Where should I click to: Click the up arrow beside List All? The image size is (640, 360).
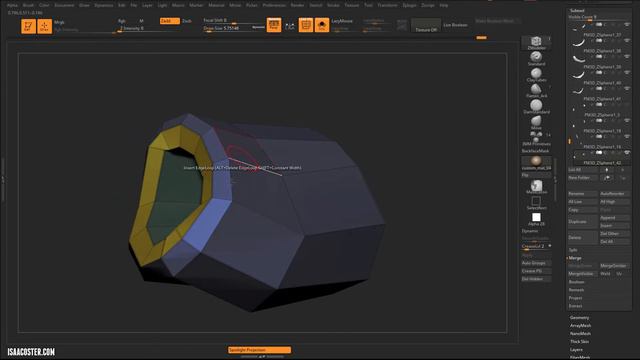(607, 170)
